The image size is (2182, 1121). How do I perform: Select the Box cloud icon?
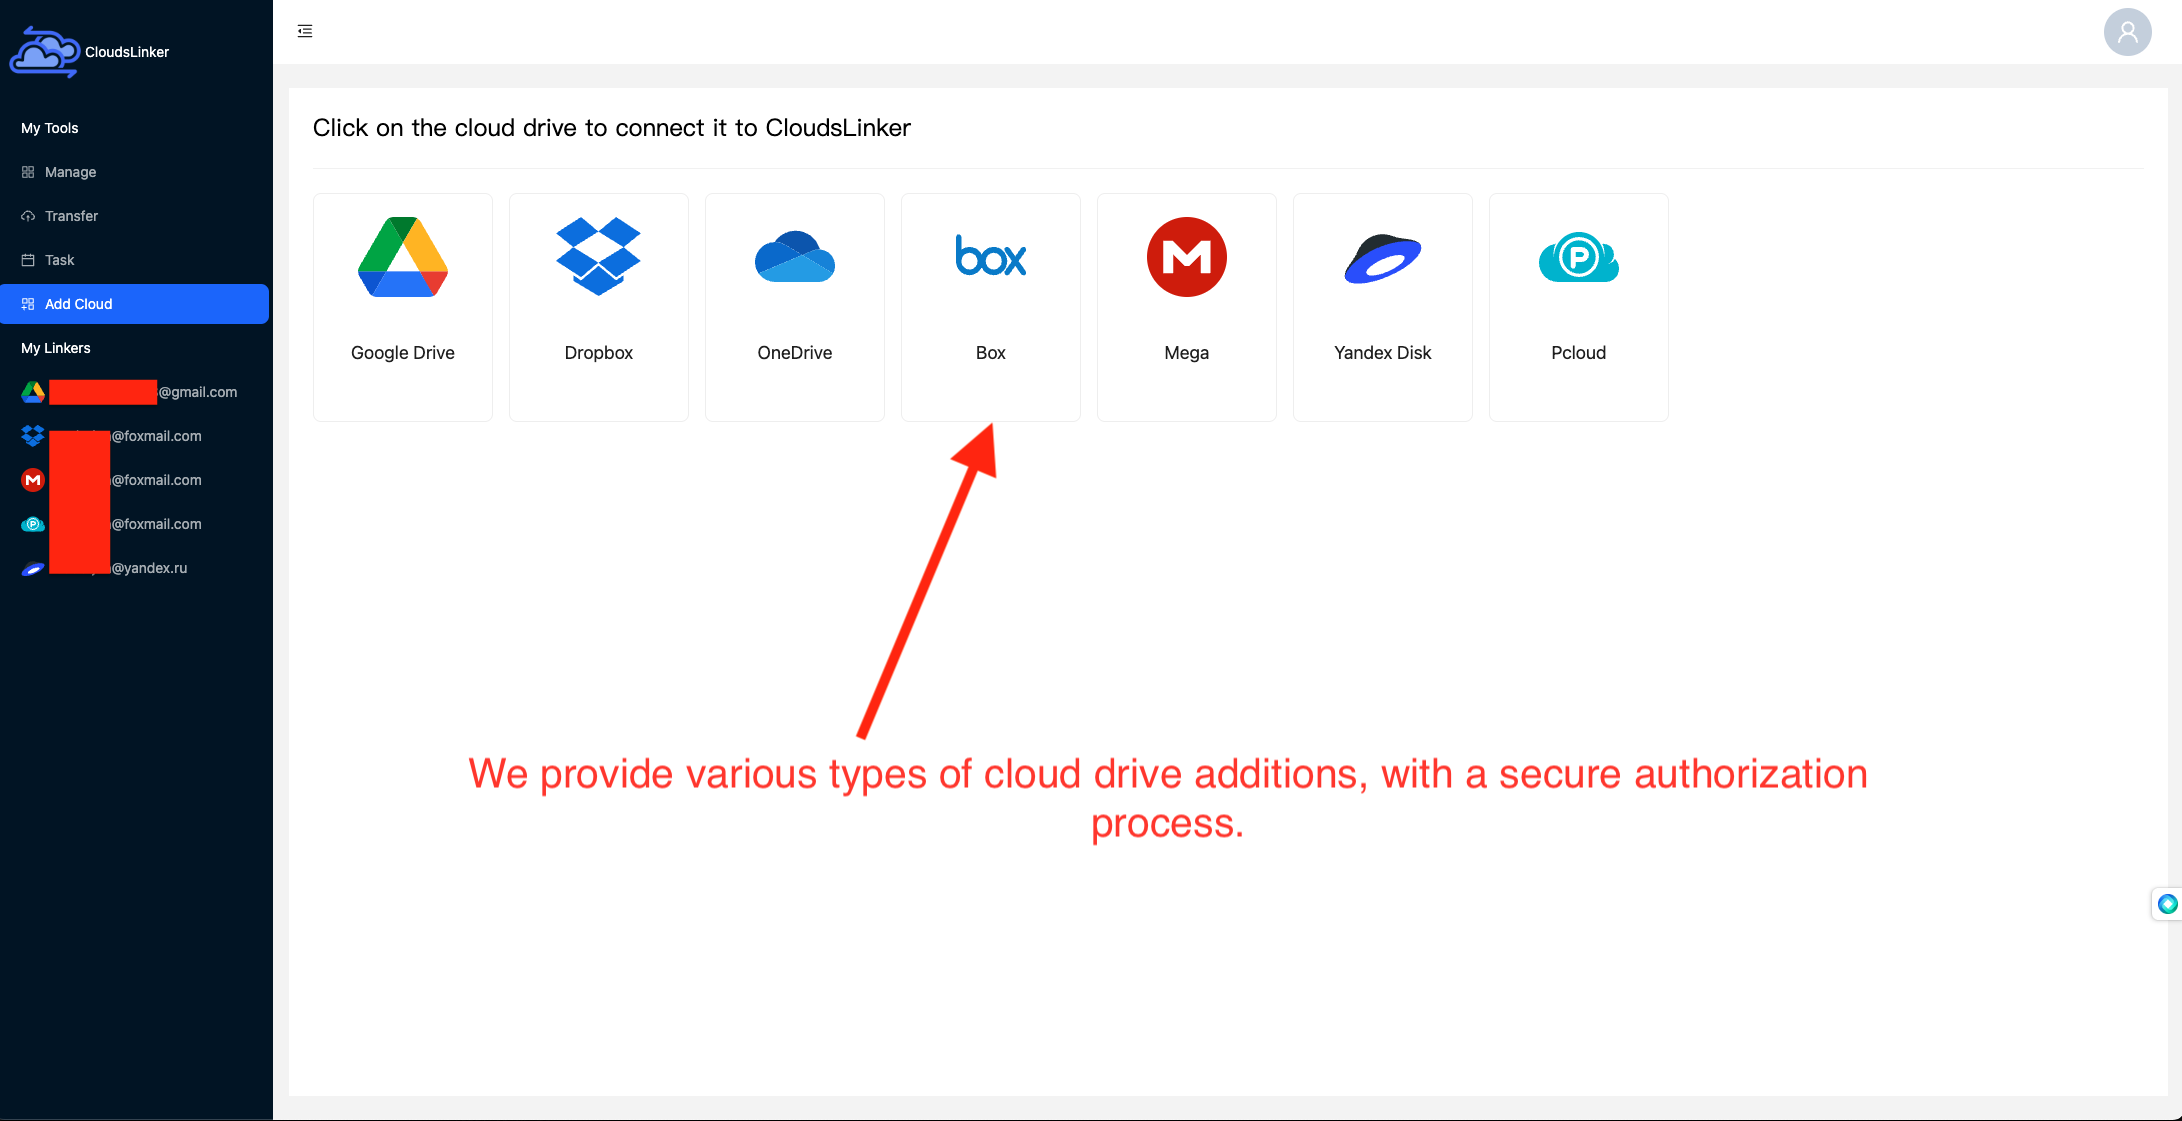point(990,257)
